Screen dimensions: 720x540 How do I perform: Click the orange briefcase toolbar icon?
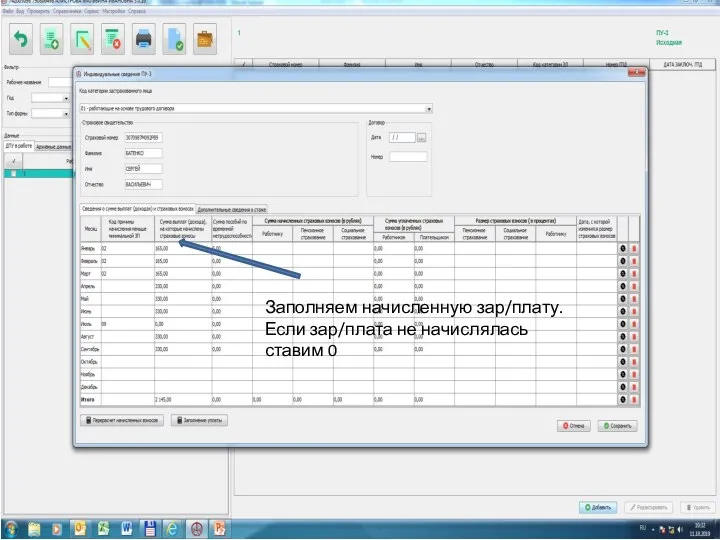coord(205,39)
